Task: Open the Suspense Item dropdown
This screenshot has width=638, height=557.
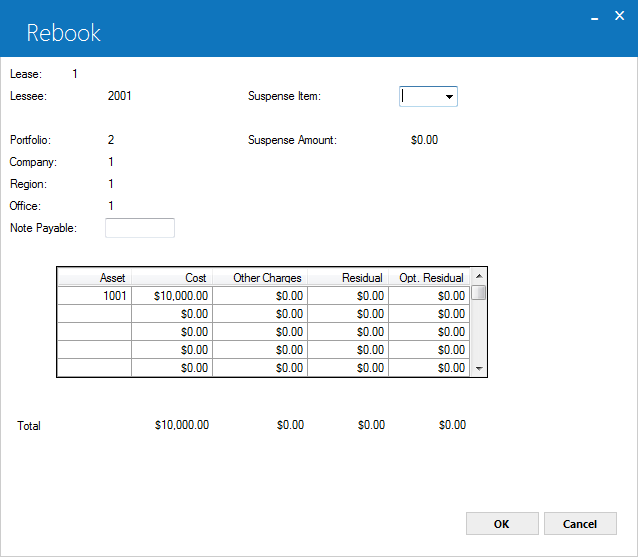Action: tap(449, 96)
